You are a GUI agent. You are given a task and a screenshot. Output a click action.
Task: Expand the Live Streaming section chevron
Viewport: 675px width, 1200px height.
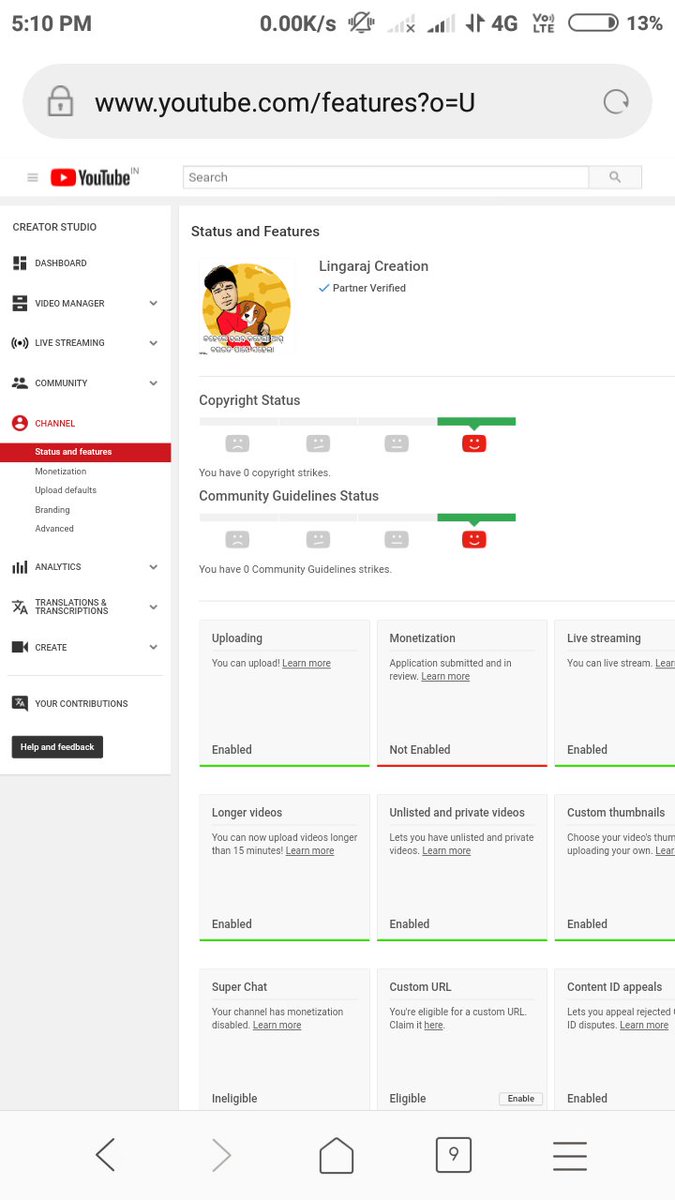pyautogui.click(x=153, y=343)
